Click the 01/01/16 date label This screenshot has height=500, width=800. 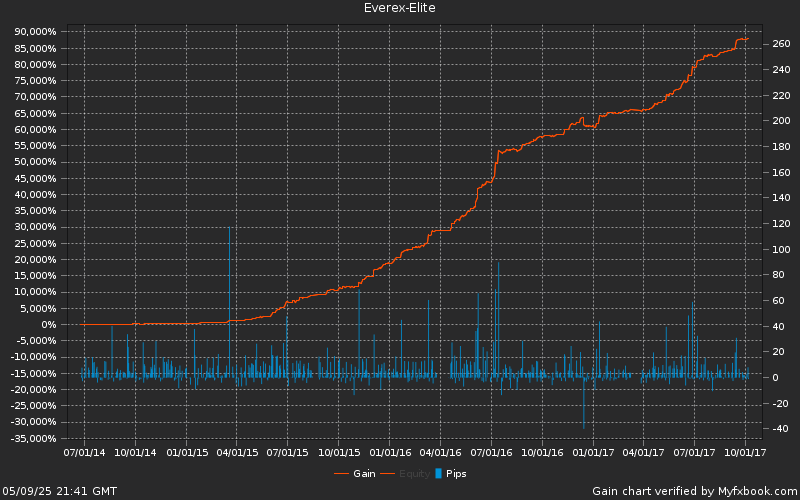click(390, 453)
